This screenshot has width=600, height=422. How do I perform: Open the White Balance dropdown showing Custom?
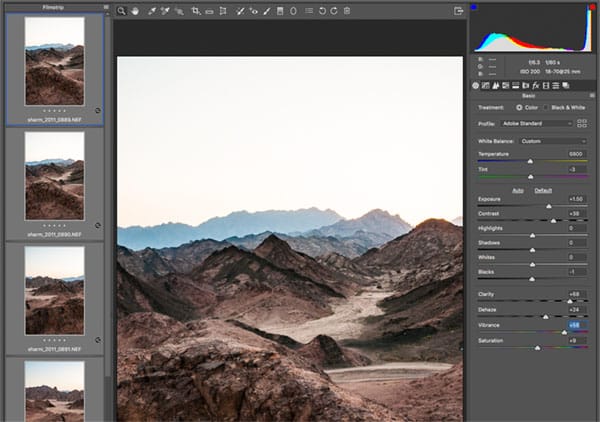553,141
